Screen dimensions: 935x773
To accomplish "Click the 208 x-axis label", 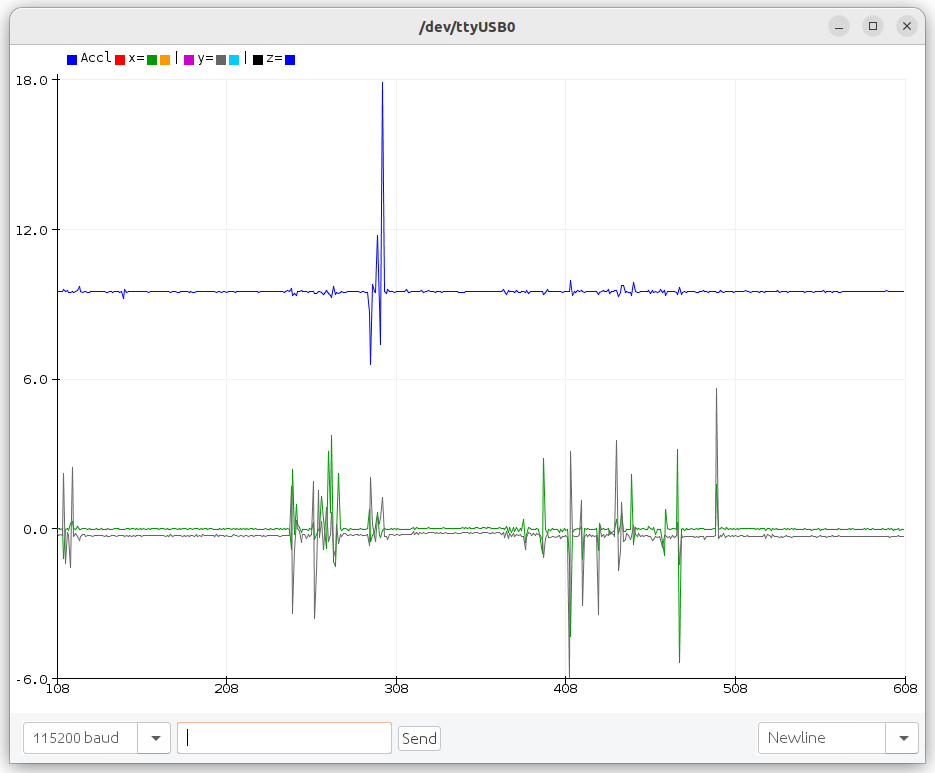I will point(227,689).
